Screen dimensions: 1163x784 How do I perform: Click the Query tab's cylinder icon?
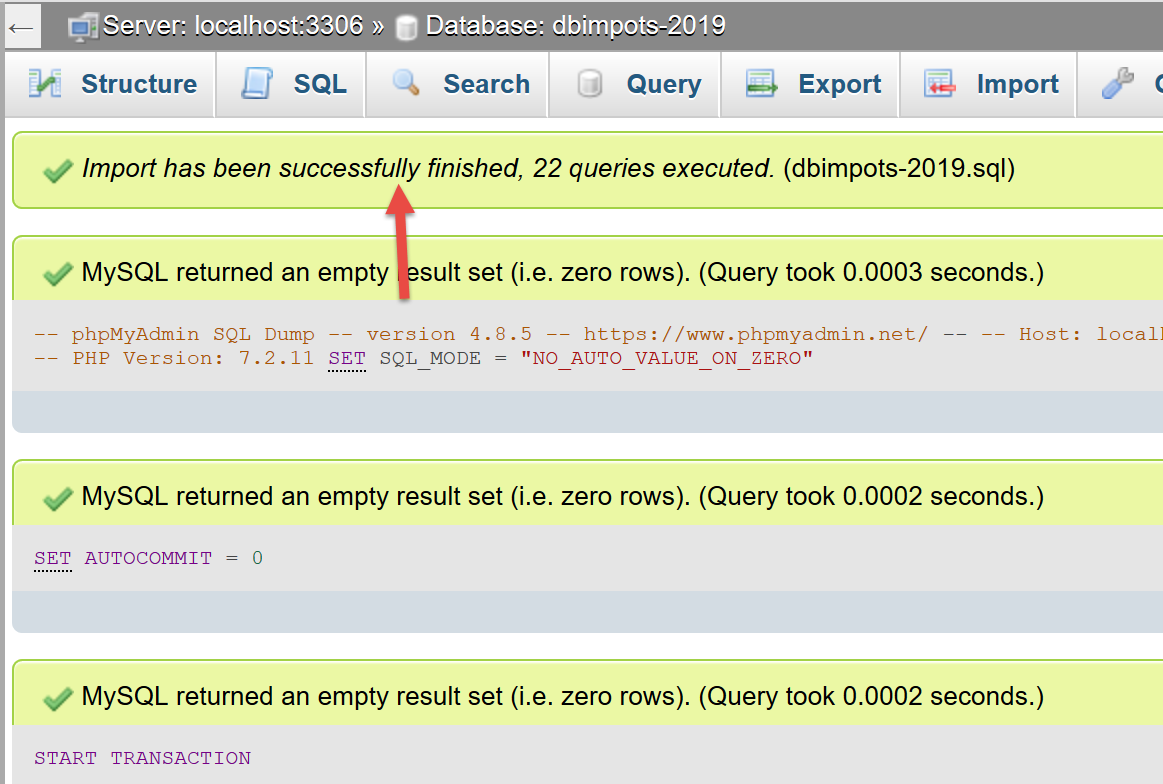(x=590, y=84)
